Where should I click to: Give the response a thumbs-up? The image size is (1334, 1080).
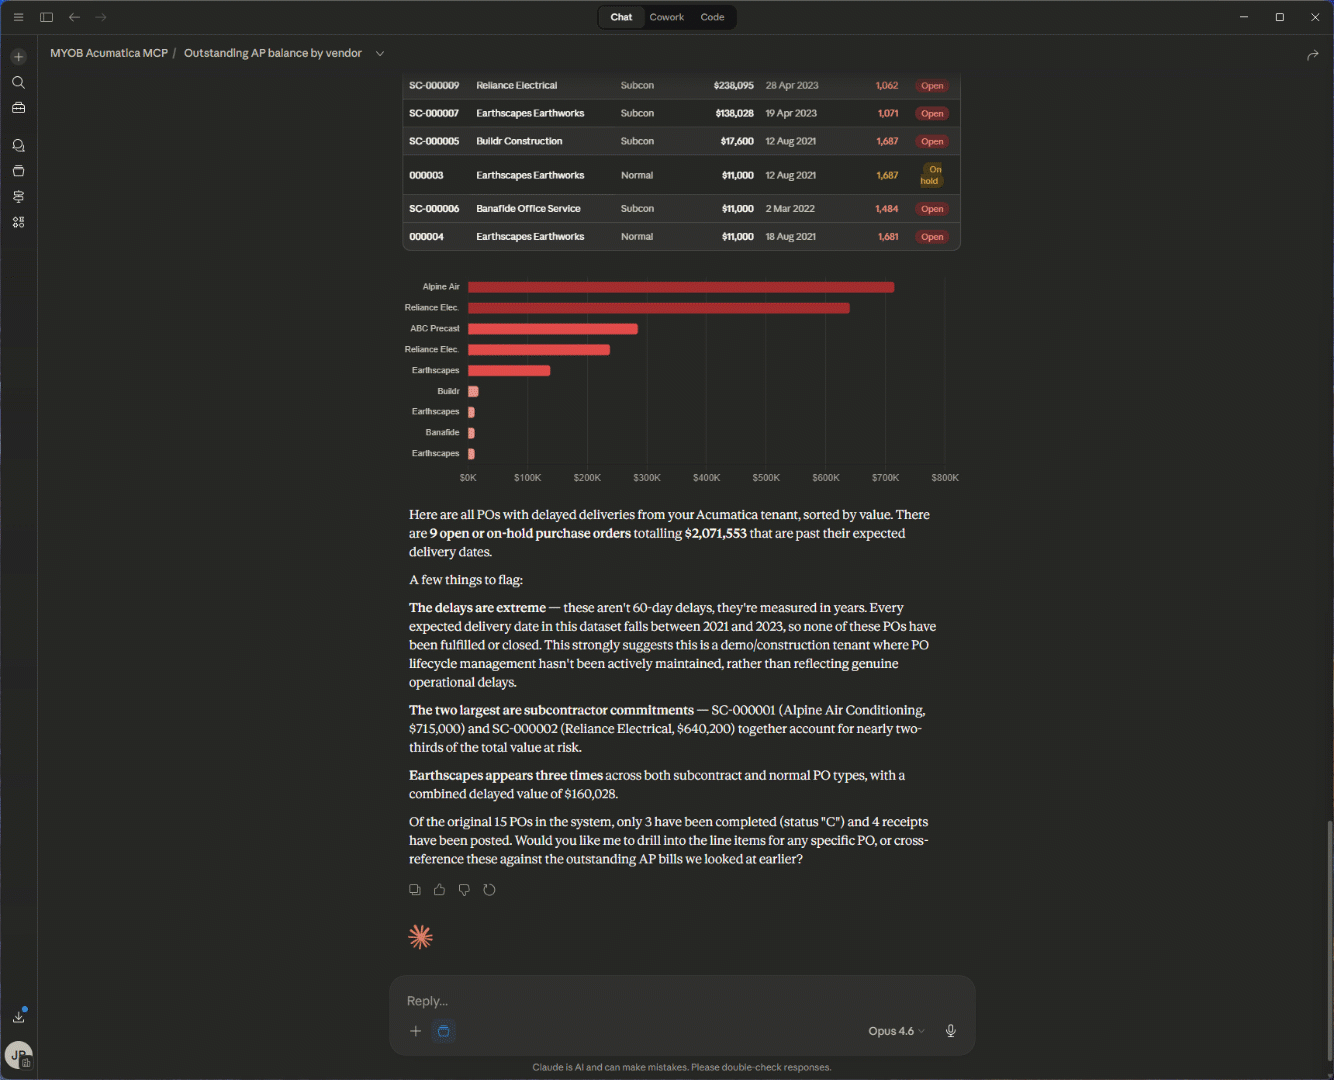pyautogui.click(x=439, y=889)
